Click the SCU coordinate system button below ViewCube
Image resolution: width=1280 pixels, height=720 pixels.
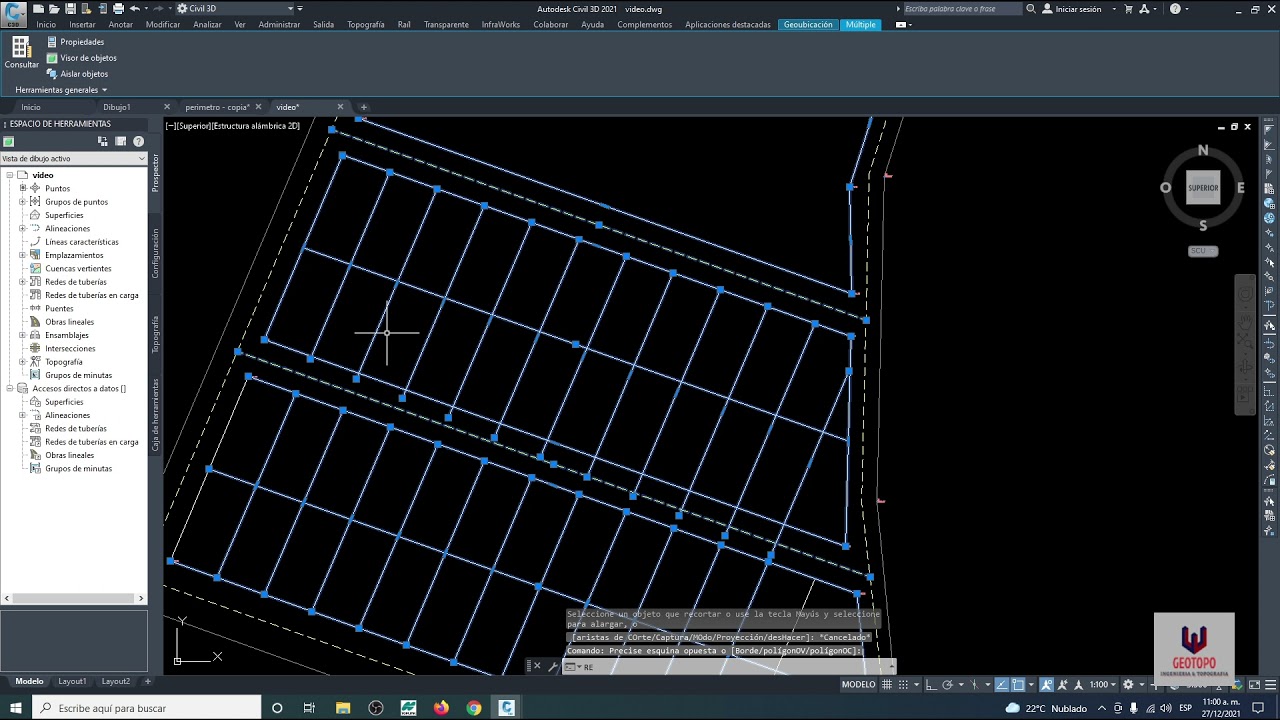click(x=1203, y=251)
